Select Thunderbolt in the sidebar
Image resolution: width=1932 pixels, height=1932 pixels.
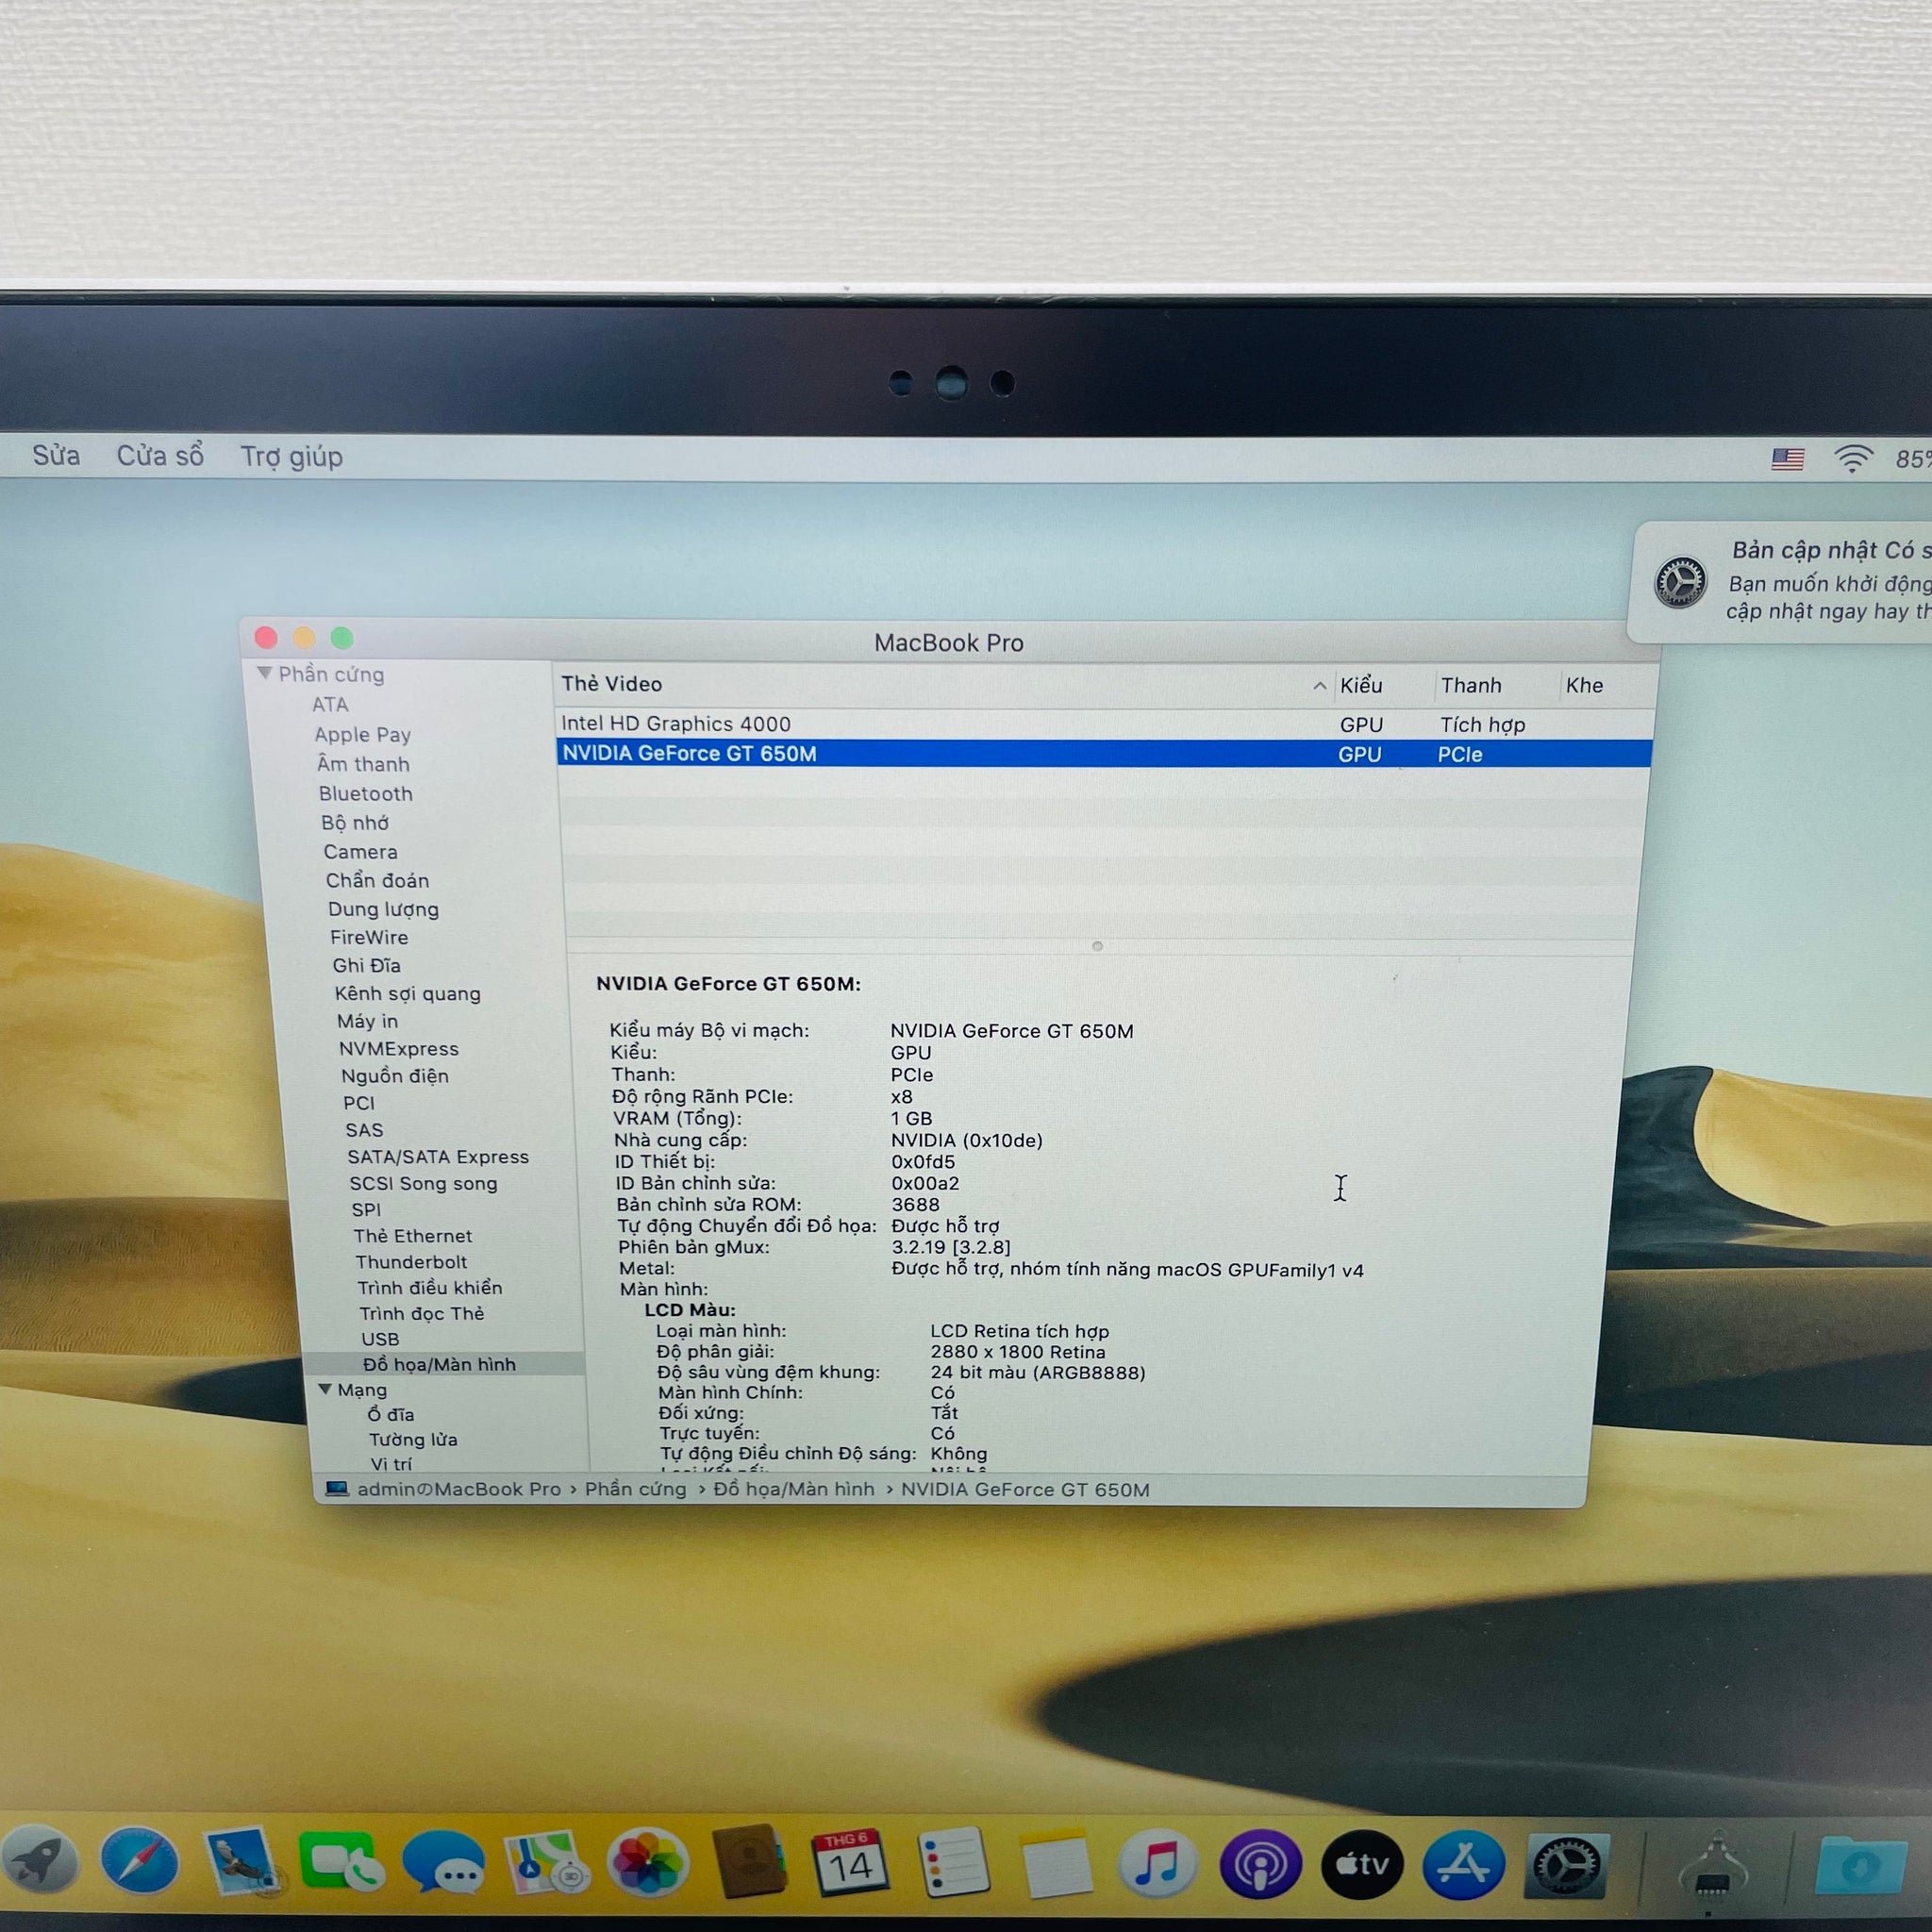click(x=411, y=1262)
